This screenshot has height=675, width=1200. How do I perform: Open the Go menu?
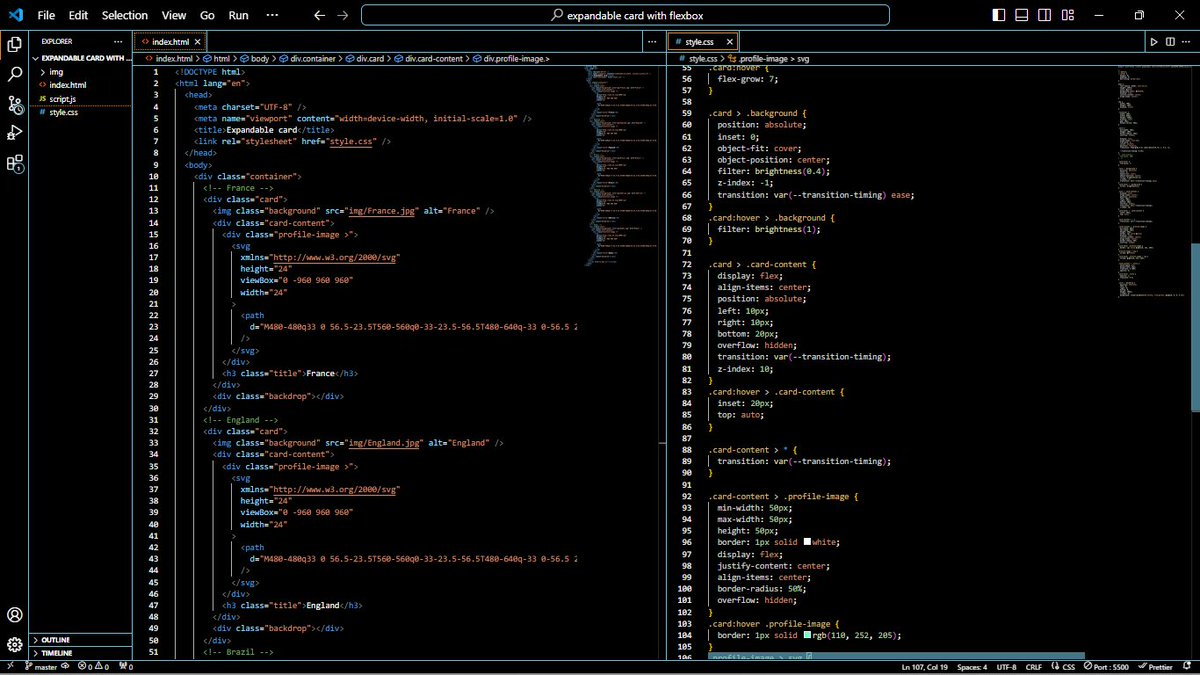pyautogui.click(x=207, y=15)
